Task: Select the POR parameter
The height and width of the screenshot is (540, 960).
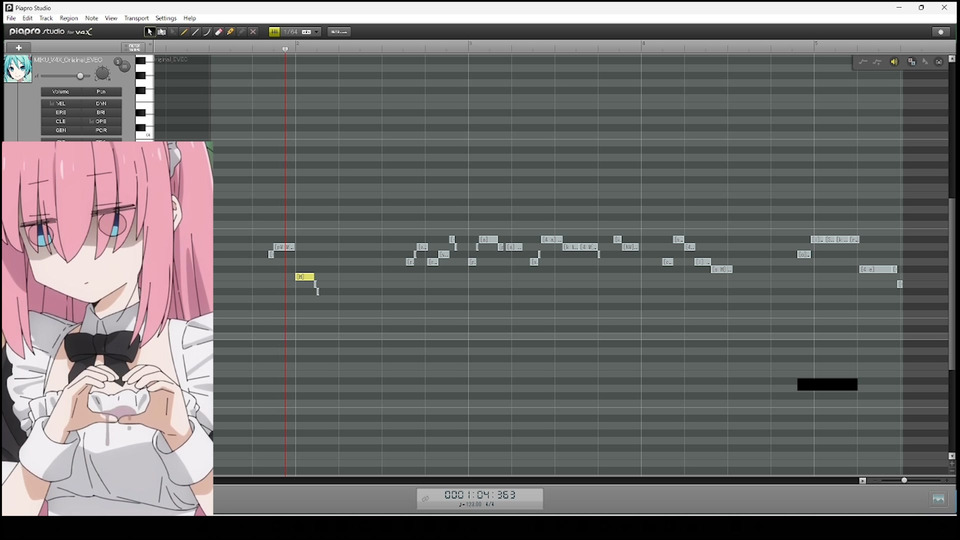Action: click(x=101, y=130)
